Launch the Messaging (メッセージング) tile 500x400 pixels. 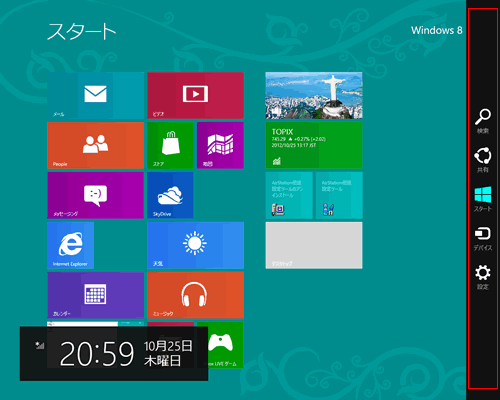(x=95, y=195)
